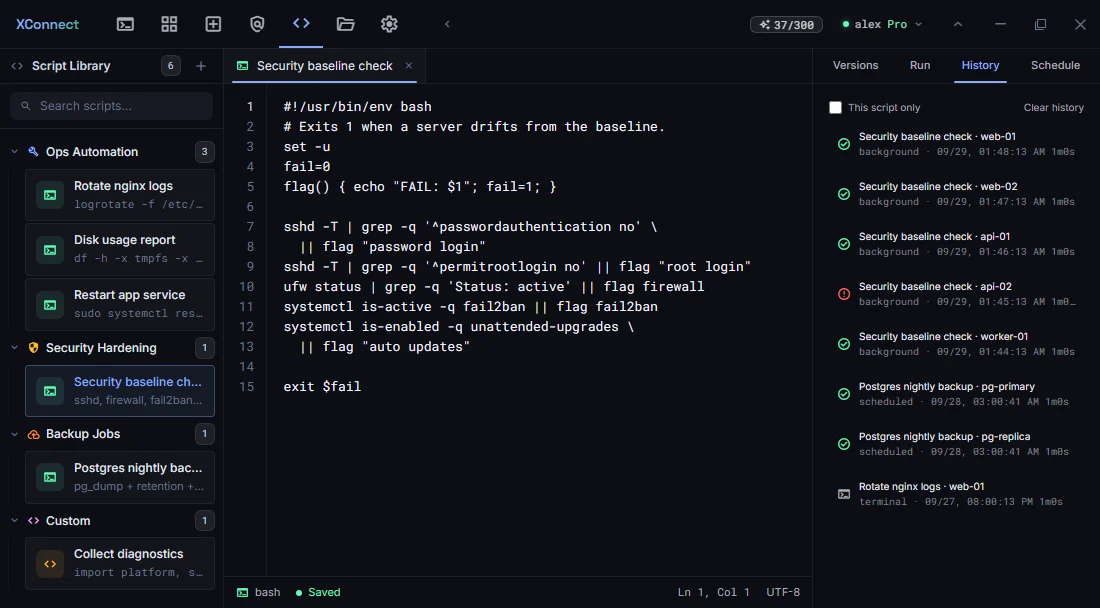Image resolution: width=1100 pixels, height=608 pixels.
Task: Open the Rotate nginx logs script
Action: coord(120,195)
